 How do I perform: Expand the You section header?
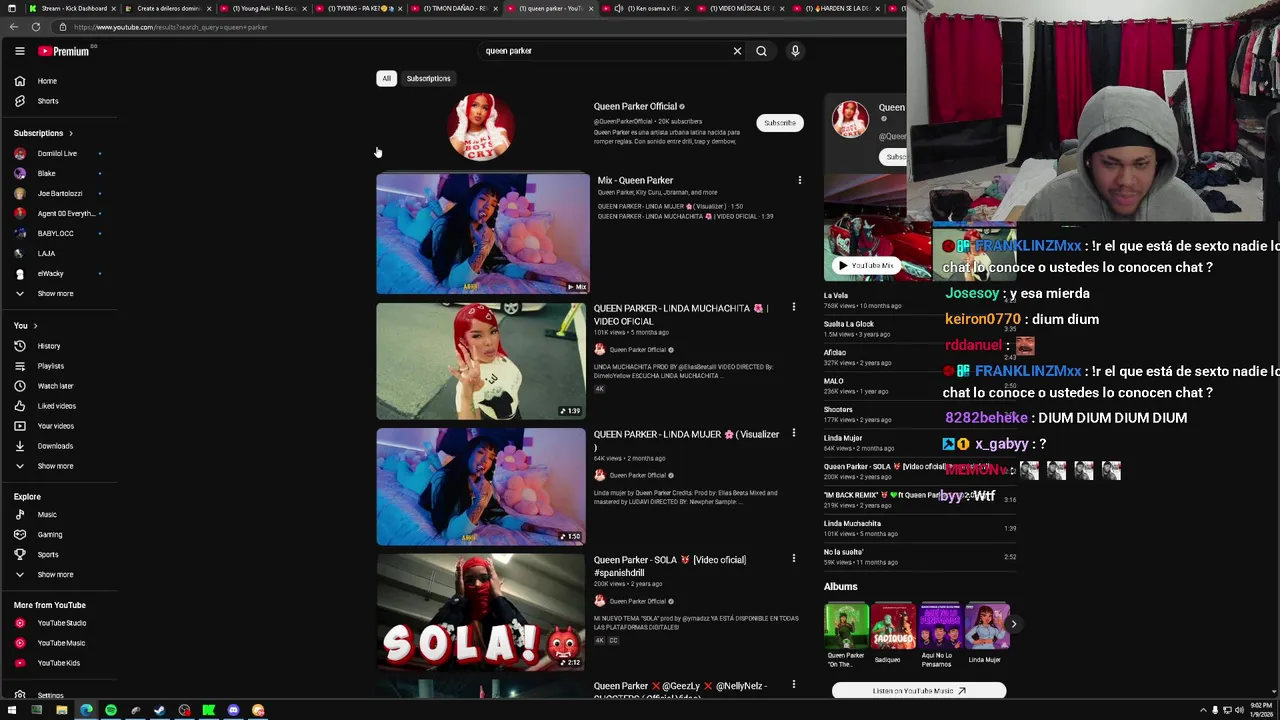click(25, 326)
